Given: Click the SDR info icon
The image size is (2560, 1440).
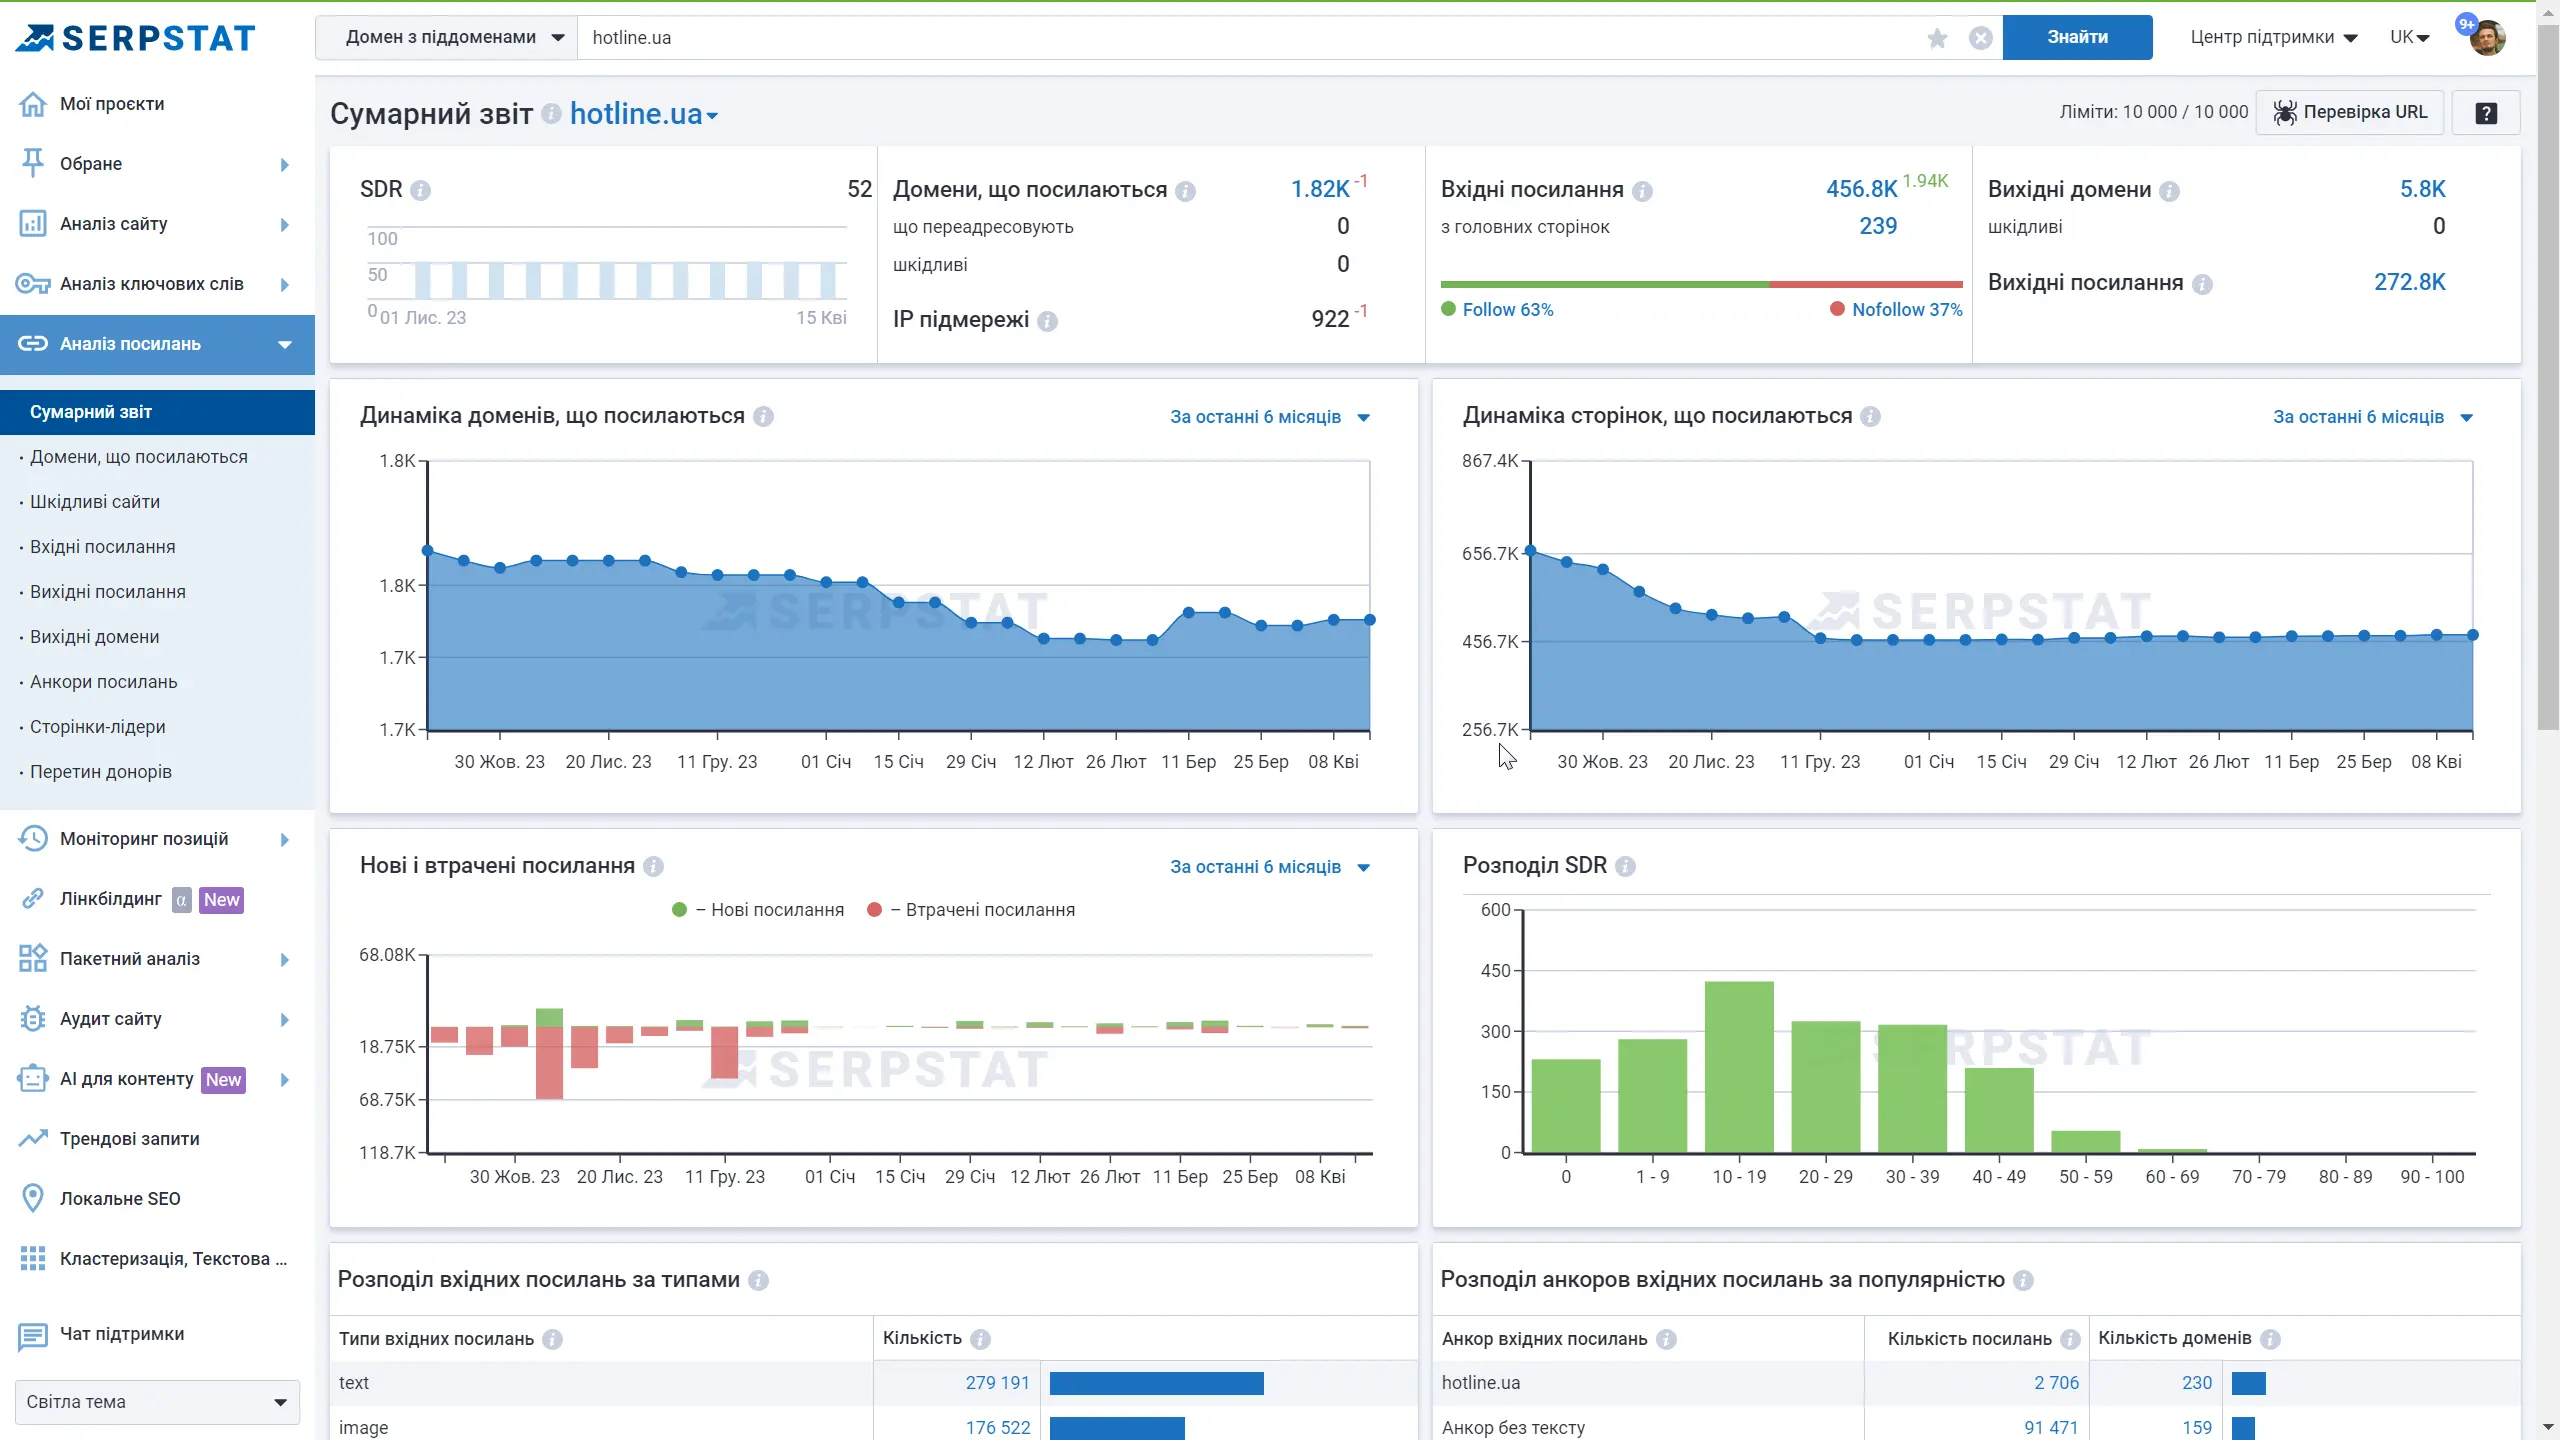Looking at the screenshot, I should [x=420, y=190].
